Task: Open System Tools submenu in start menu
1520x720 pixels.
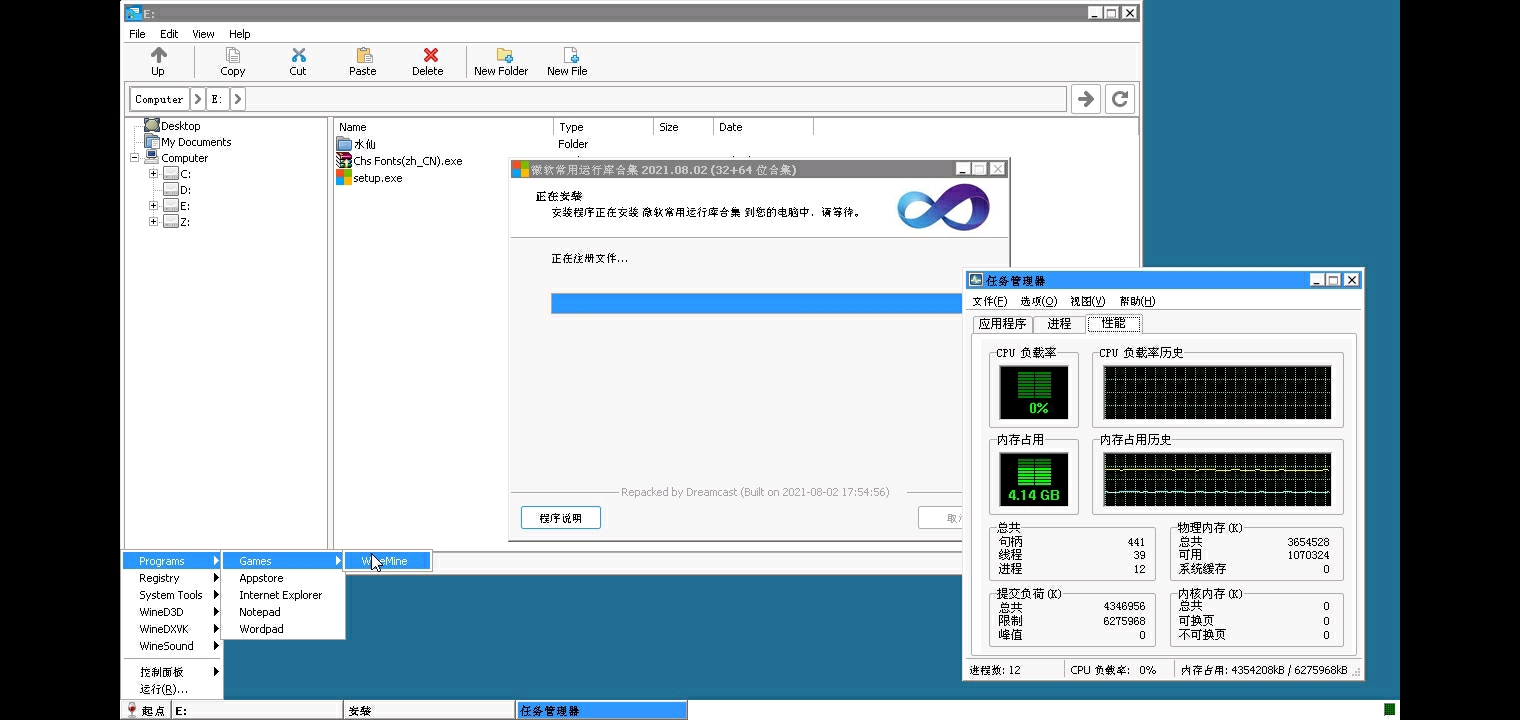Action: (171, 595)
